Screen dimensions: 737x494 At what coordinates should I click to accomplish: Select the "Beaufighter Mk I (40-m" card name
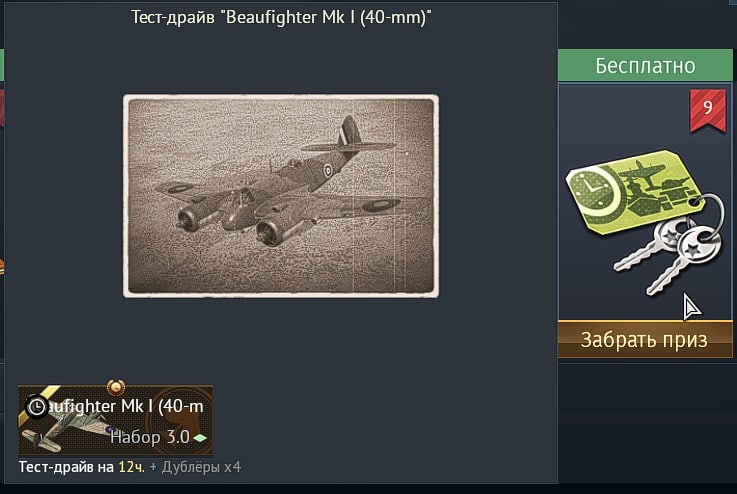[126, 406]
